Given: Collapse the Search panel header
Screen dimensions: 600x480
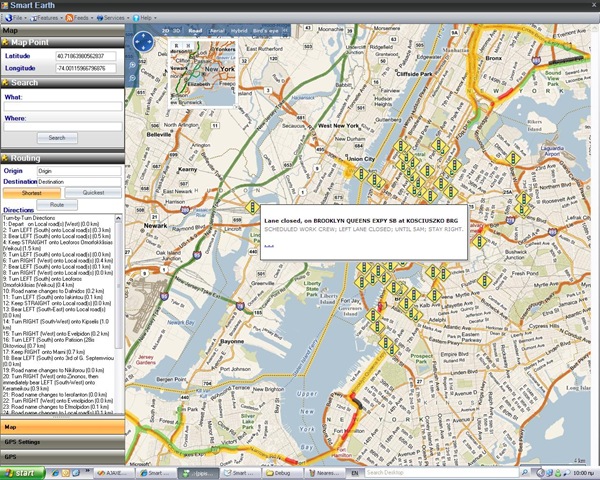Looking at the screenshot, I should [x=62, y=83].
